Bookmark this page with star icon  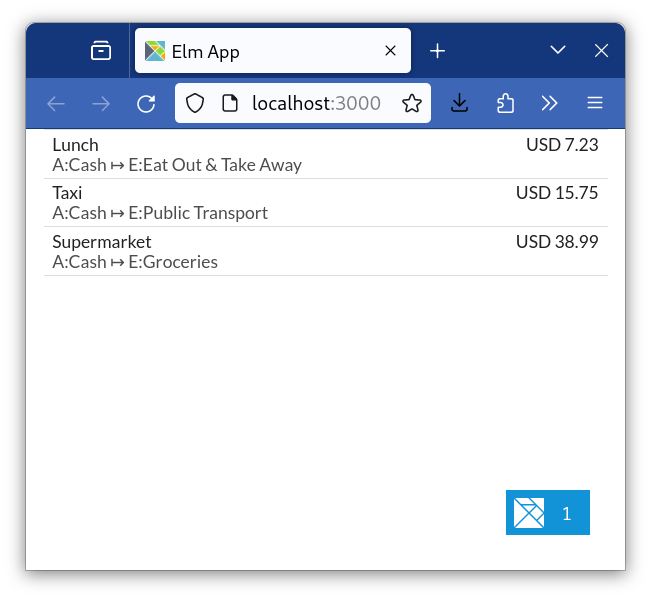[x=411, y=103]
